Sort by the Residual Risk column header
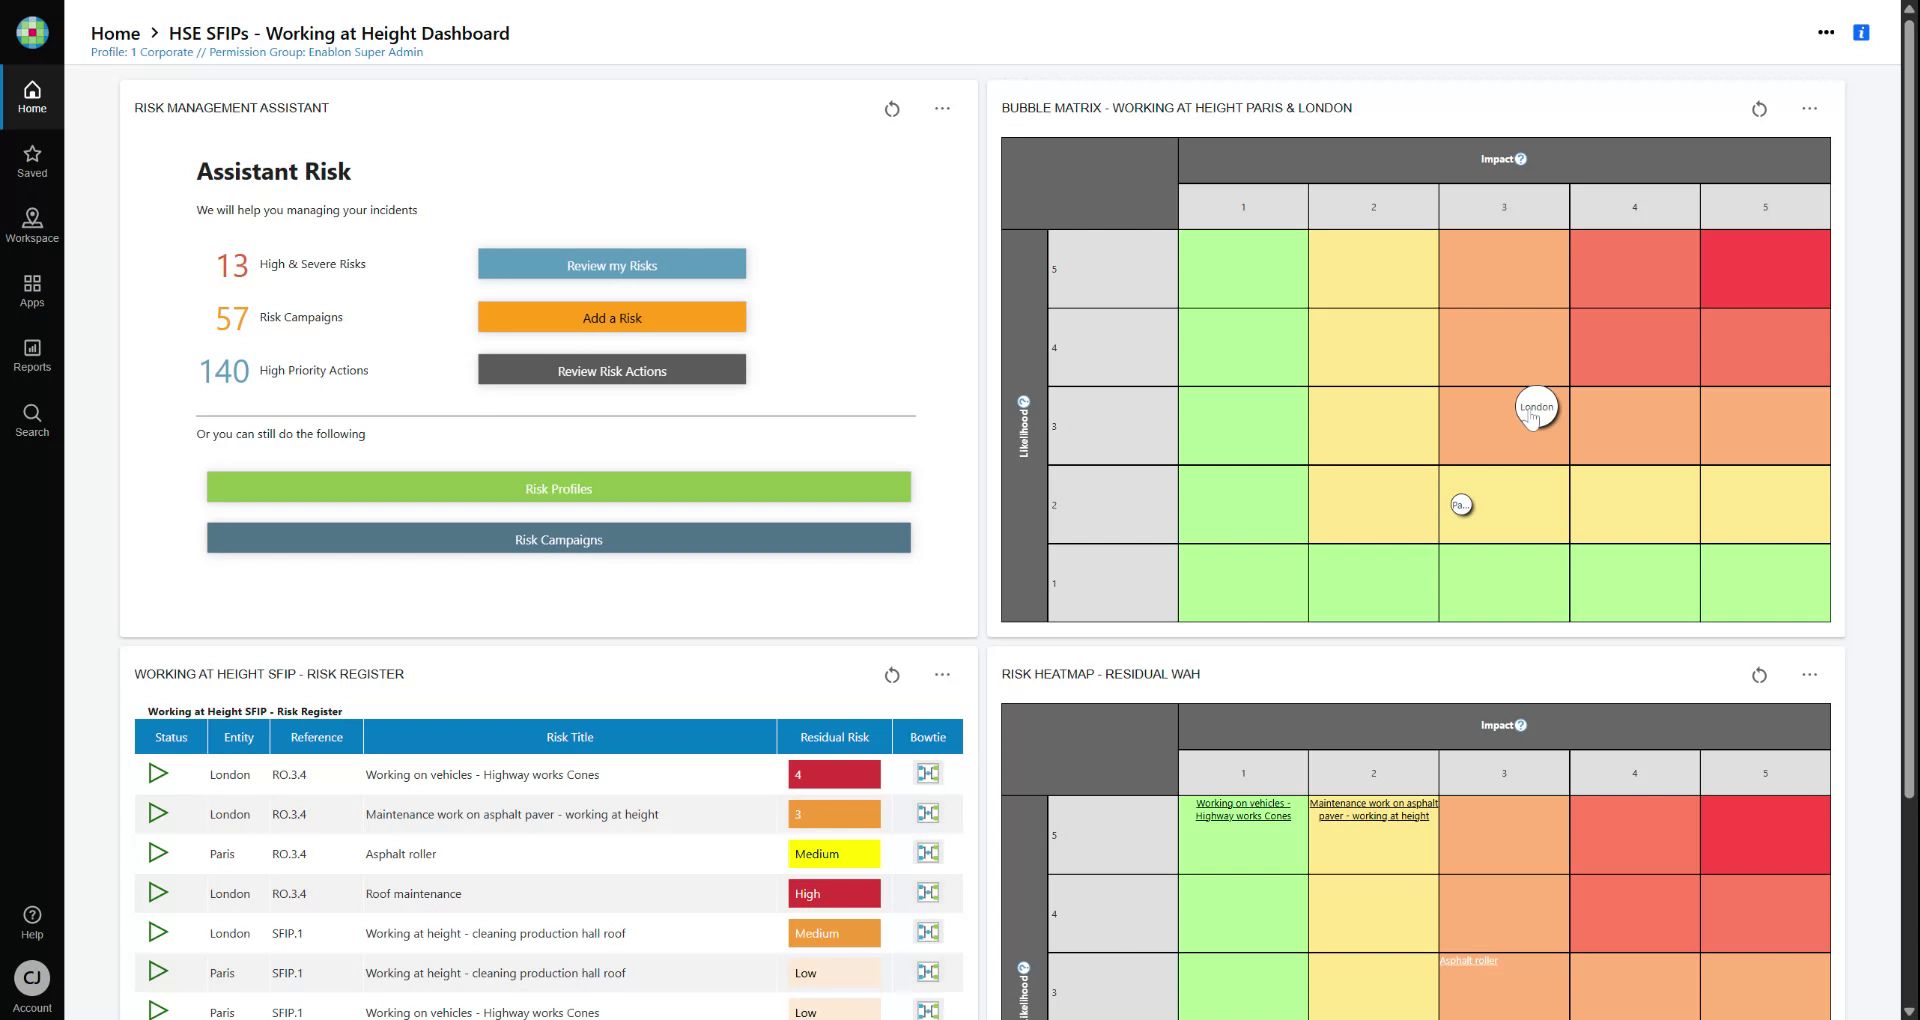 [834, 737]
